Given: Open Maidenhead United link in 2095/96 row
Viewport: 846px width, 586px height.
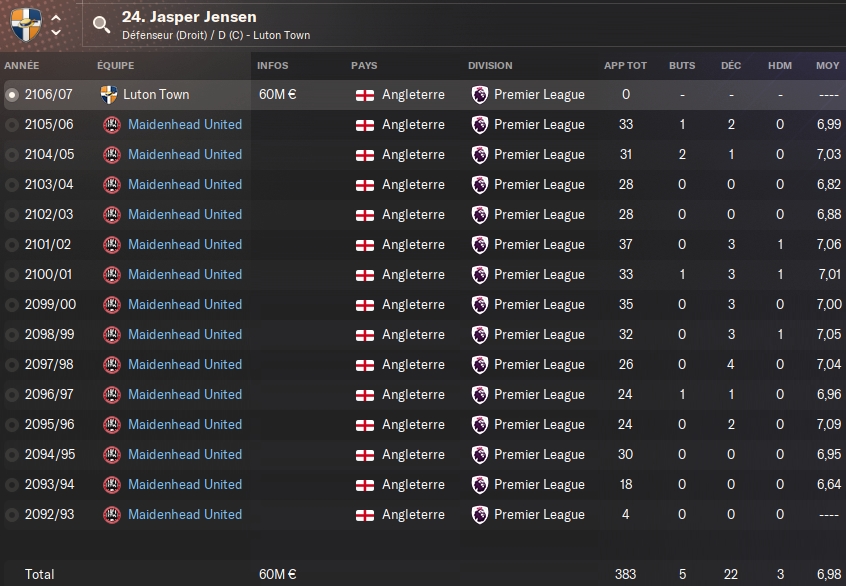Looking at the screenshot, I should click(185, 424).
